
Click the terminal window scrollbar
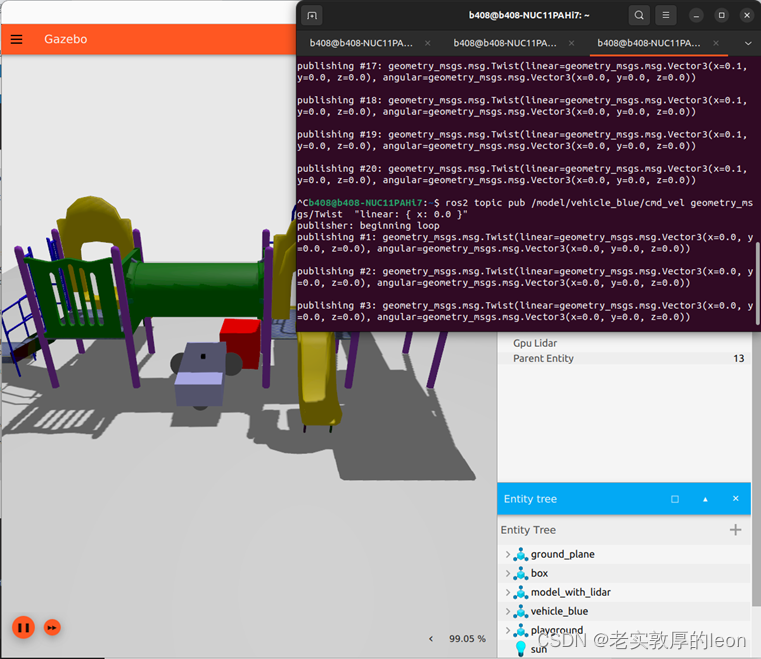[x=758, y=284]
